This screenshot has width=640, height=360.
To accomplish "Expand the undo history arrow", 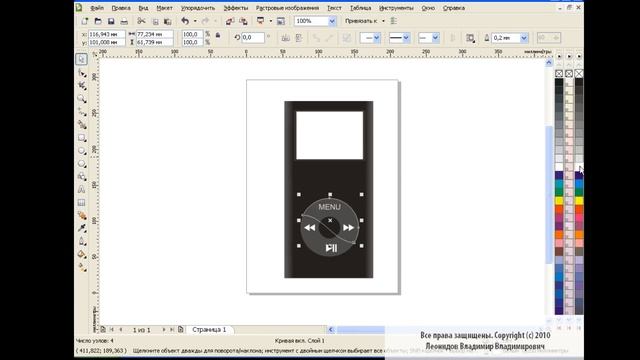I will 195,21.
